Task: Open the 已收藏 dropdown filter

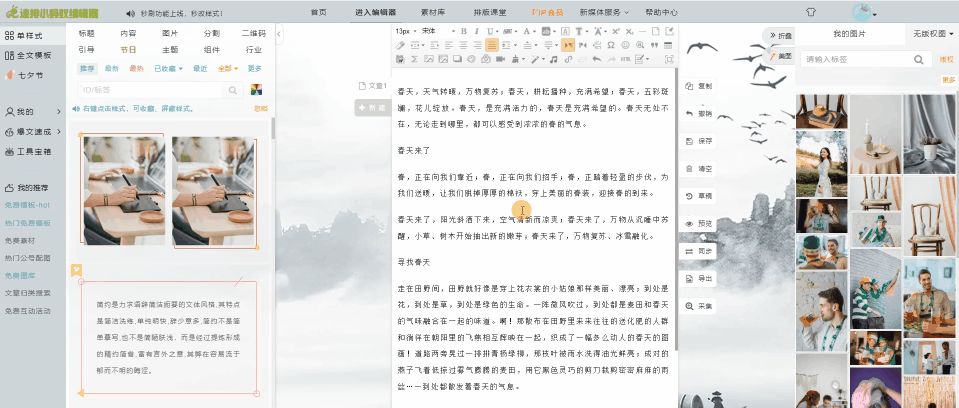Action: (168, 69)
